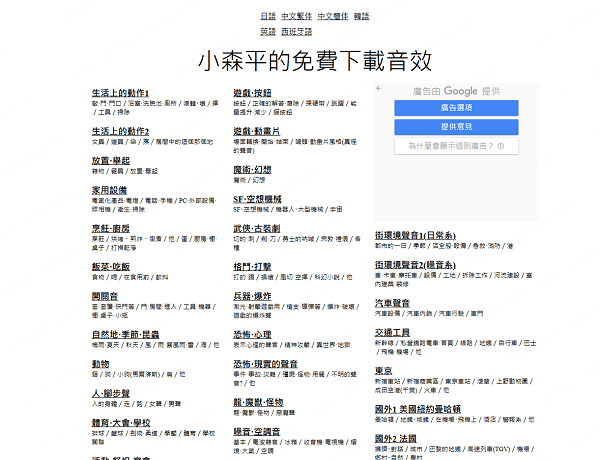Open the 遊戲·動畫片 category
Viewport: 600px width, 460px height.
coord(256,131)
